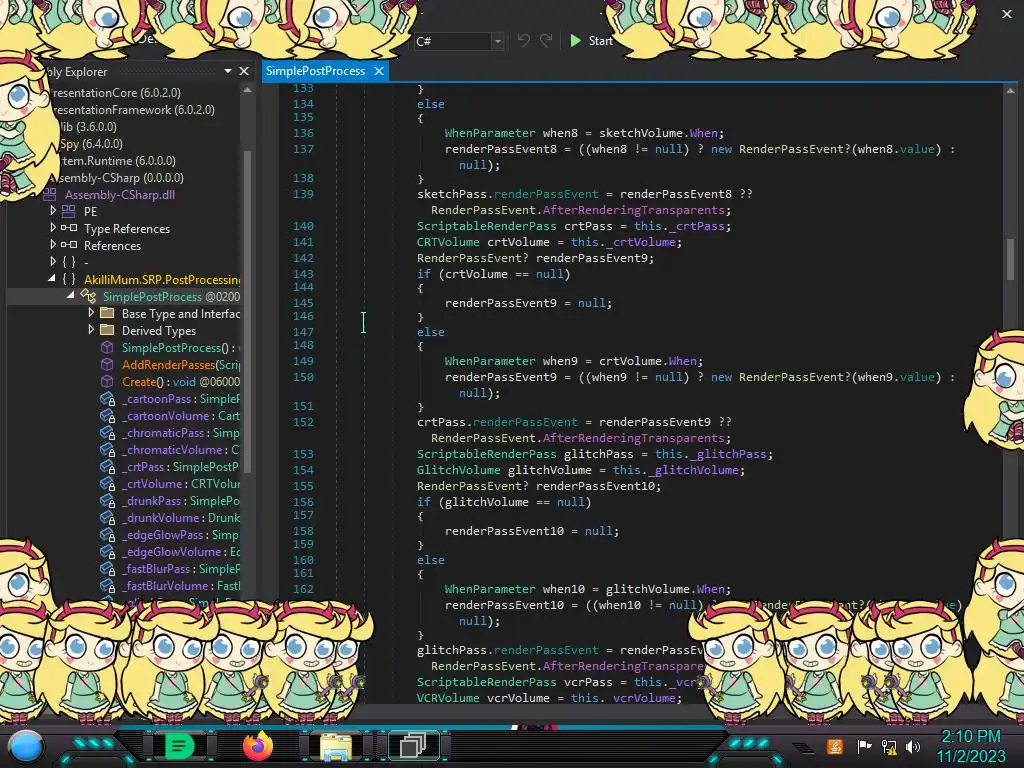This screenshot has width=1024, height=768.
Task: Expand the References node
Action: coord(53,244)
